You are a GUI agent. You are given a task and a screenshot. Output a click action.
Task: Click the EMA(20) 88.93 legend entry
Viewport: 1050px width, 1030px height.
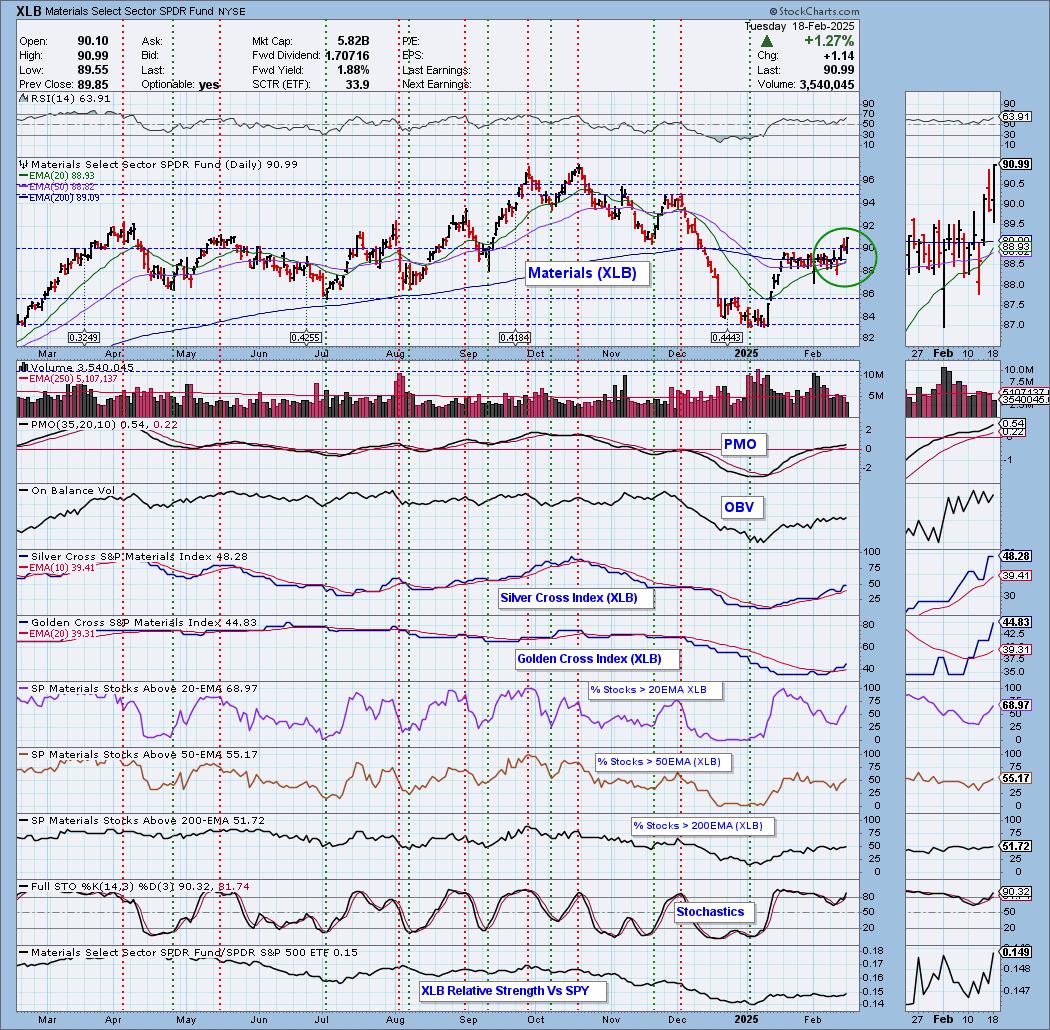[x=56, y=175]
